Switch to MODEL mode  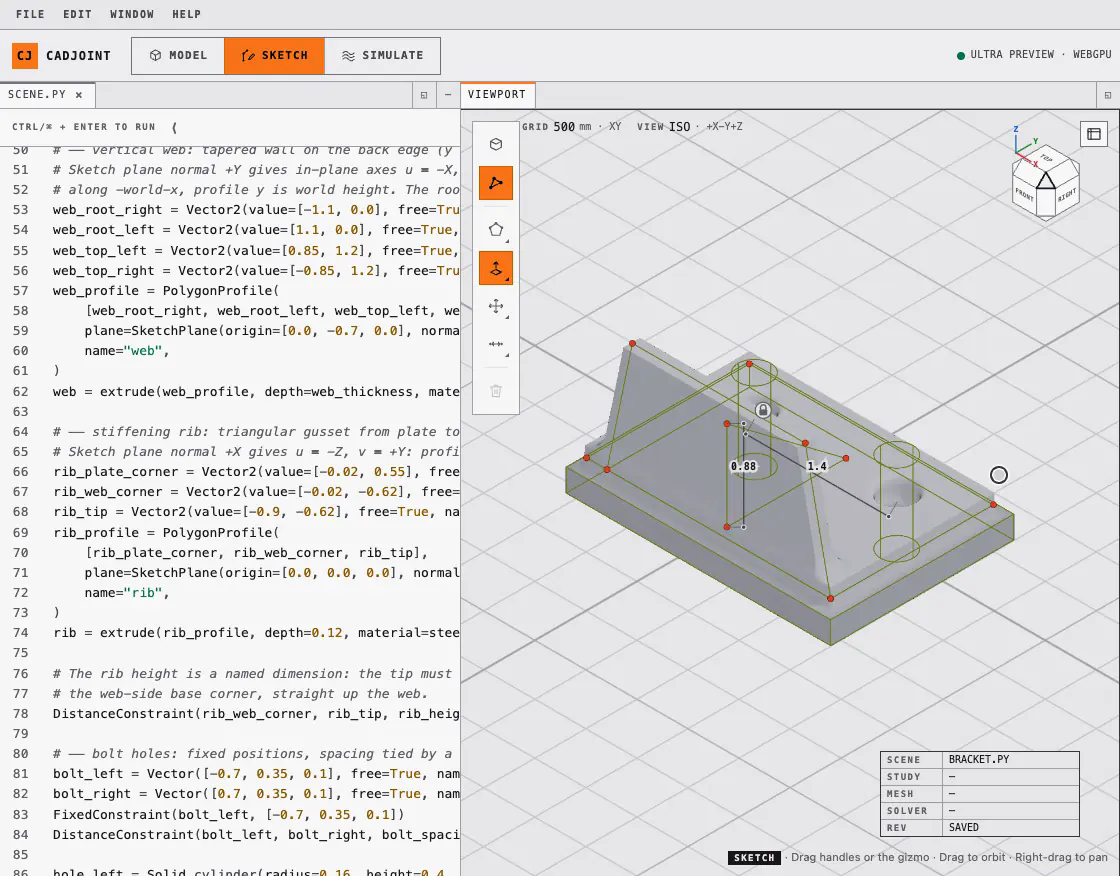tap(178, 56)
